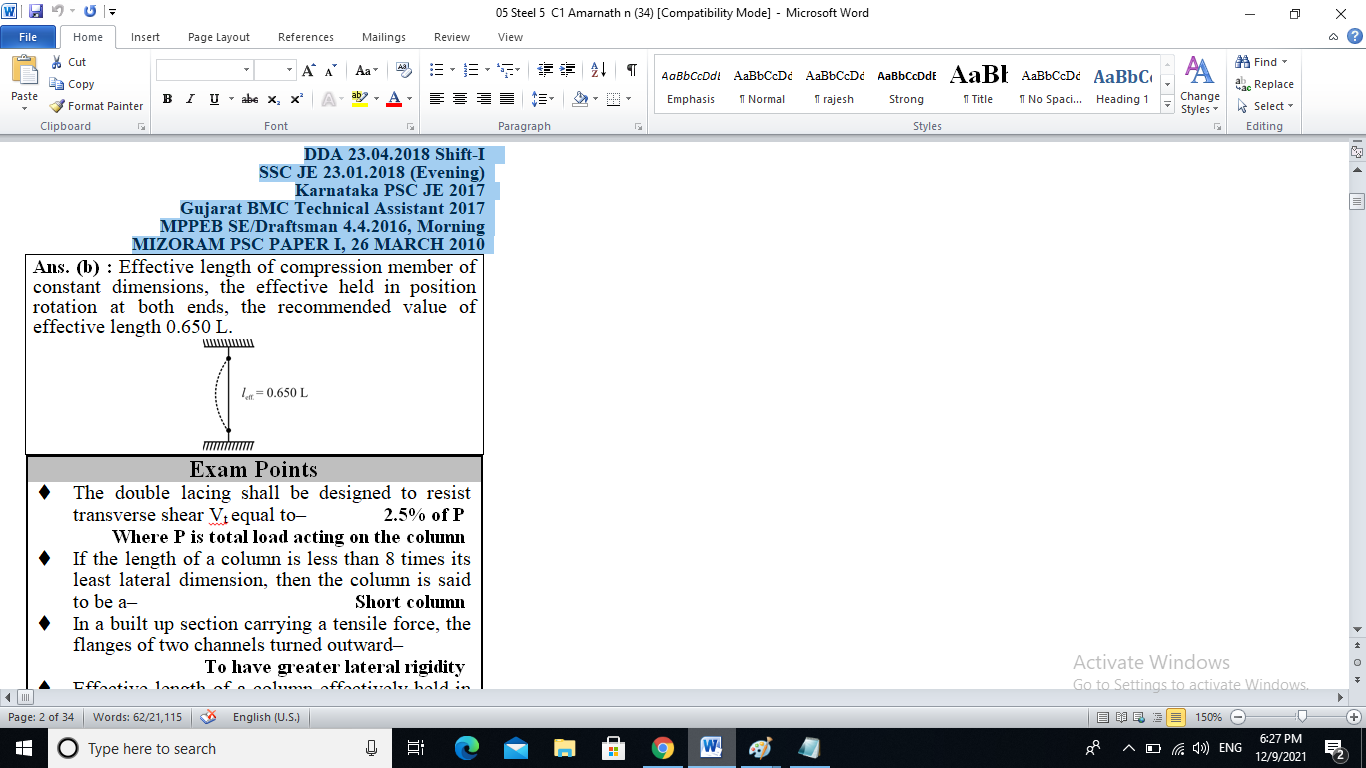
Task: Open Word Help question mark
Action: click(1354, 37)
